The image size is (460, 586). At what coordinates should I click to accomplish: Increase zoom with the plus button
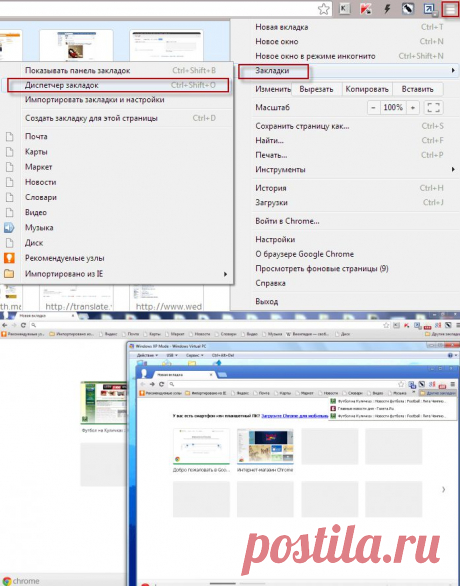[413, 108]
